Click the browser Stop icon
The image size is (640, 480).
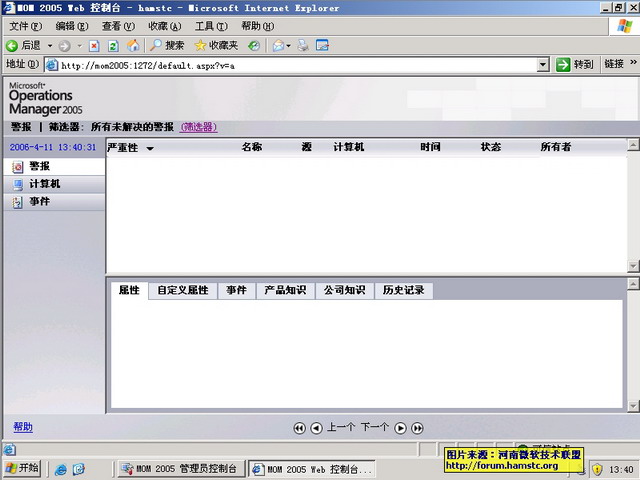coord(94,45)
